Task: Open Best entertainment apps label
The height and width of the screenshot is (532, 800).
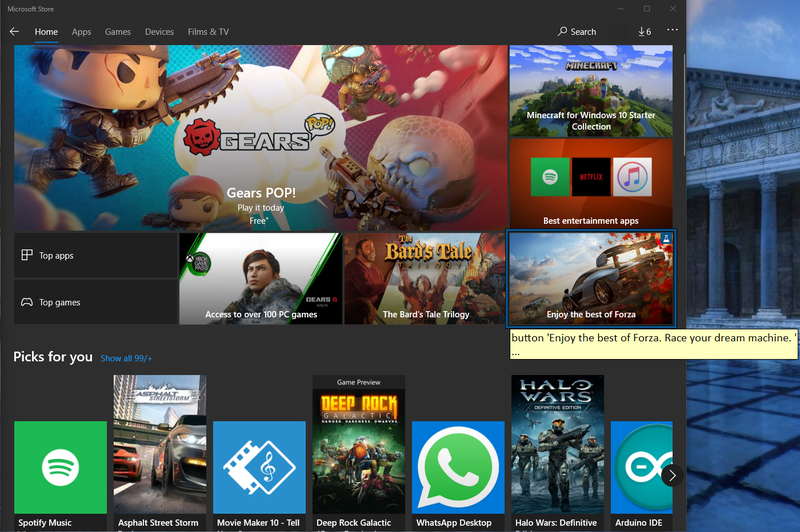Action: (591, 221)
